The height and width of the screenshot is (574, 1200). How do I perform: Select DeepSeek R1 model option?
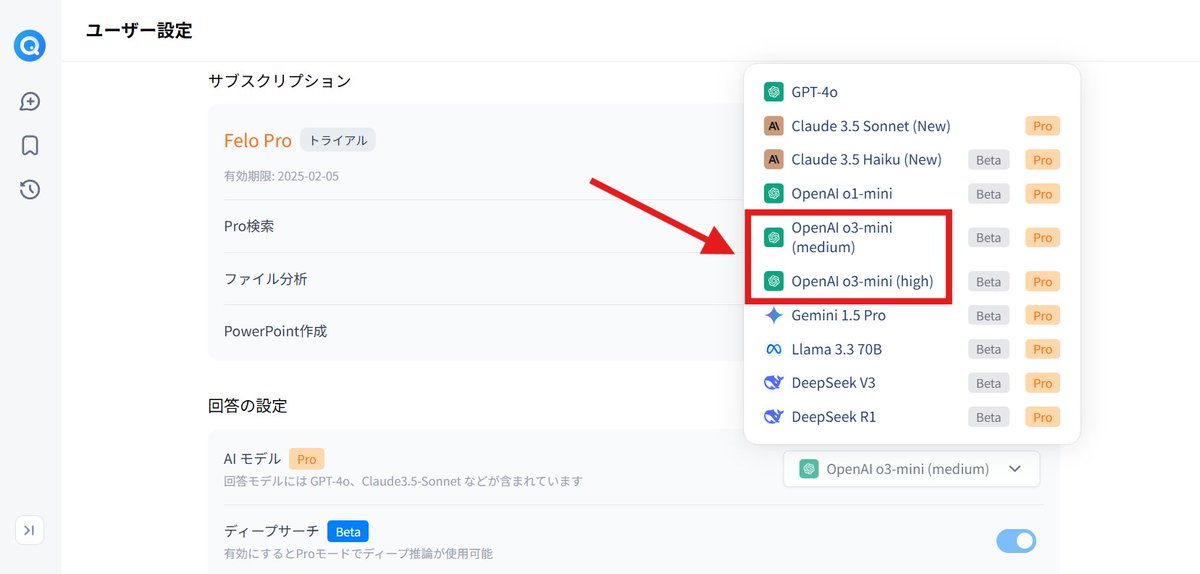[912, 416]
